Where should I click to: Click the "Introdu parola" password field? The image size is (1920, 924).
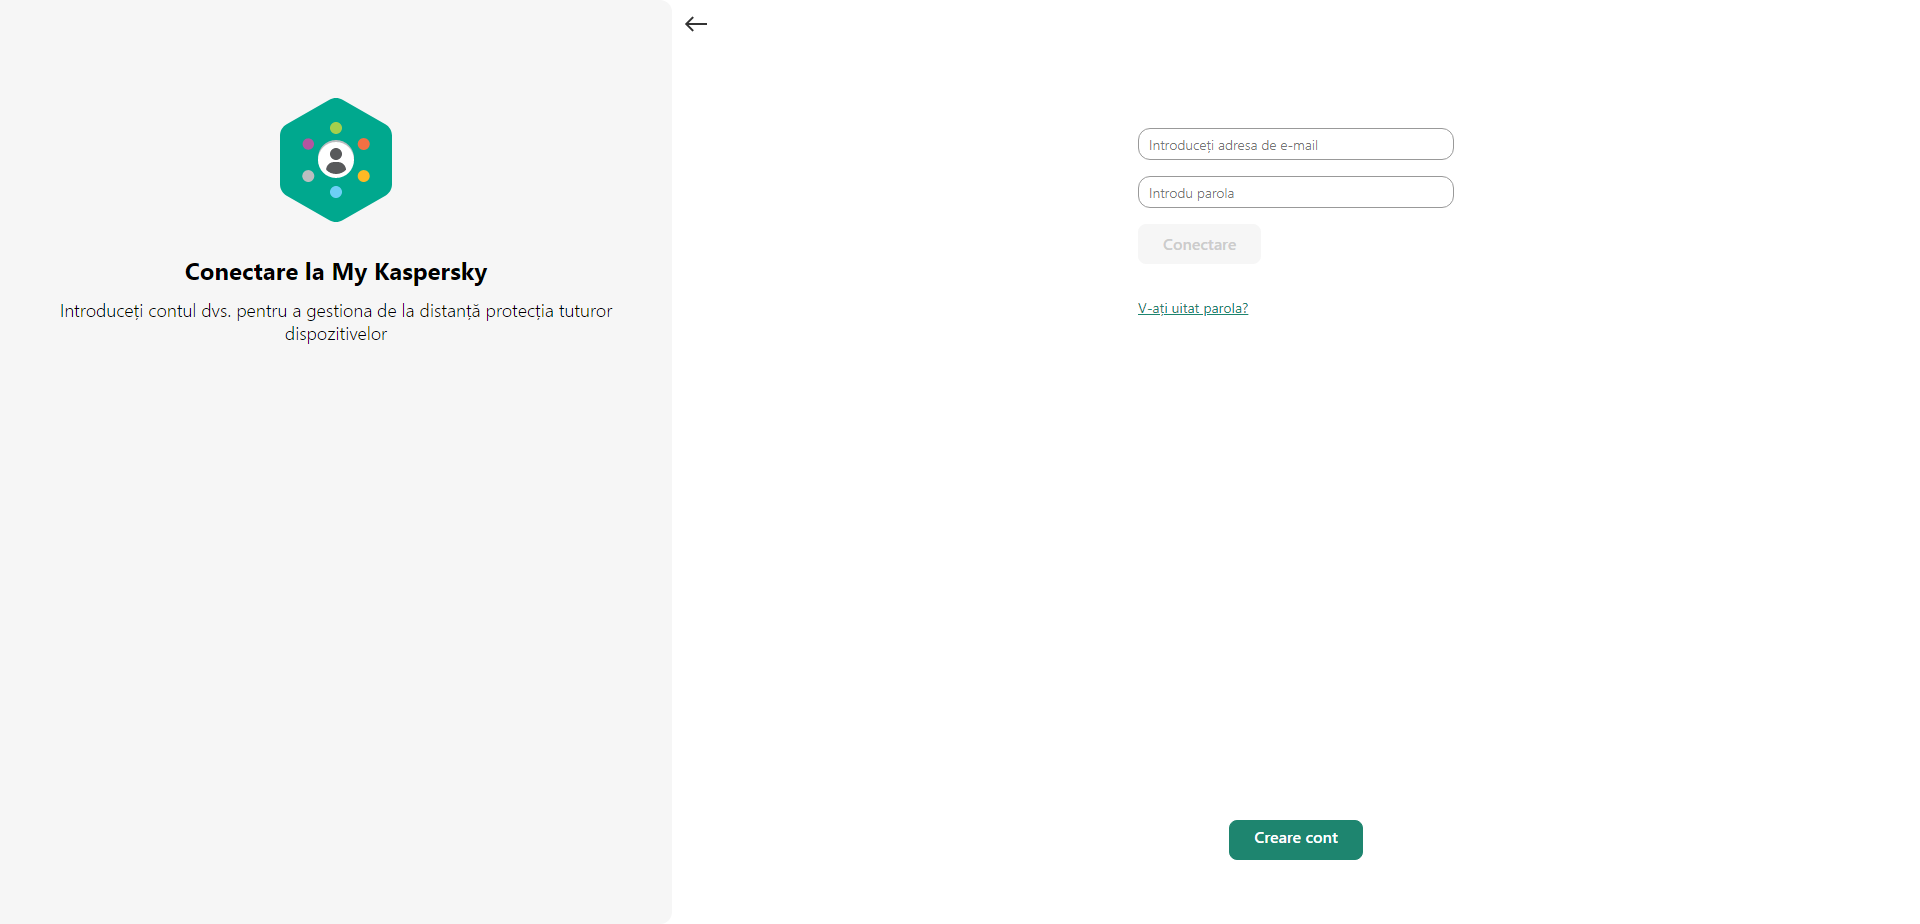(1295, 192)
